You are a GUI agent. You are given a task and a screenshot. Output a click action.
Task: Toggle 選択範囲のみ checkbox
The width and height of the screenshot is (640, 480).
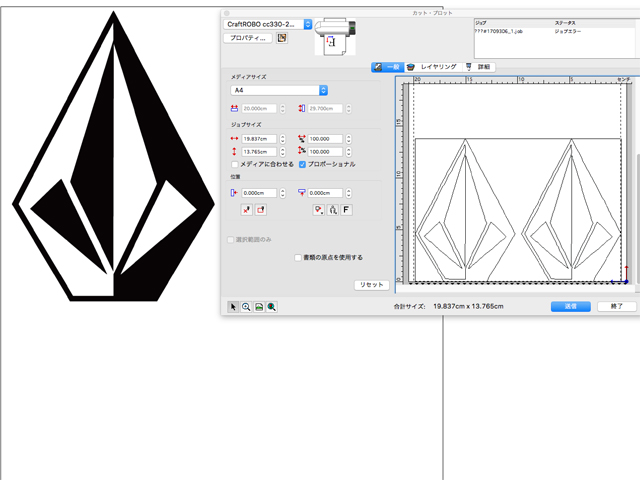pyautogui.click(x=230, y=240)
